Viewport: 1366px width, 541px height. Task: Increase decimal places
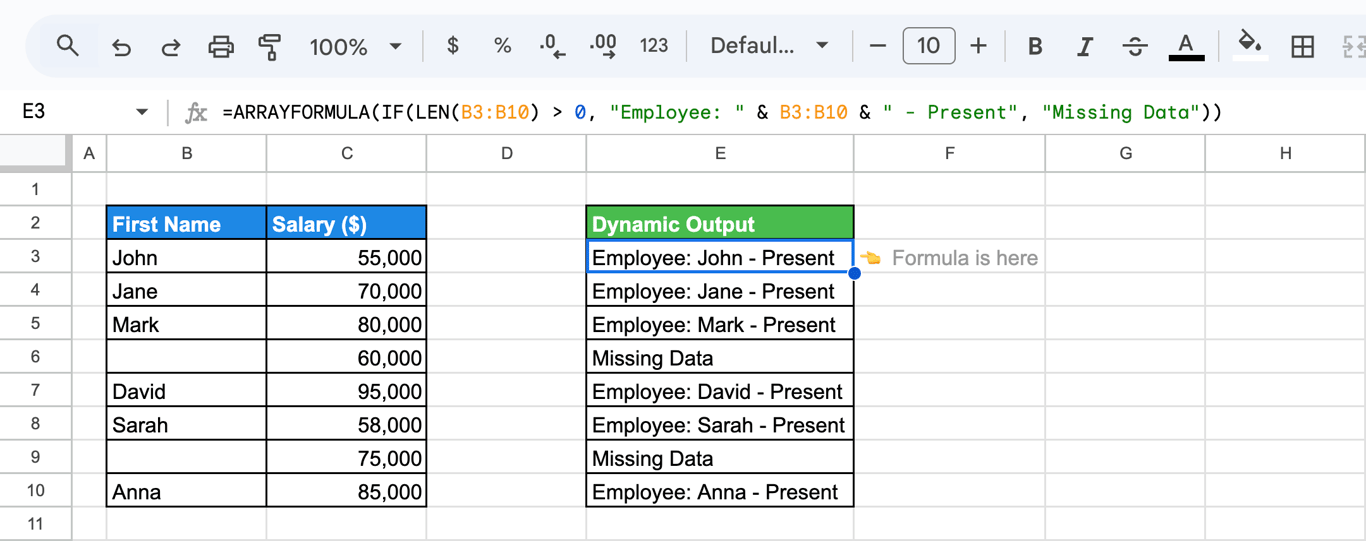point(603,46)
